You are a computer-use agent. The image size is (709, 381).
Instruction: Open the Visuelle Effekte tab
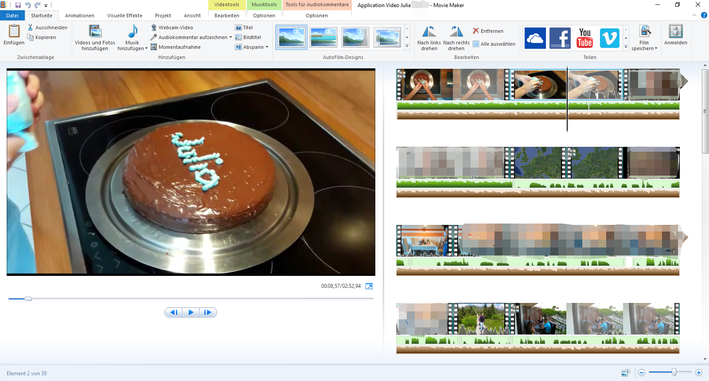[x=124, y=15]
